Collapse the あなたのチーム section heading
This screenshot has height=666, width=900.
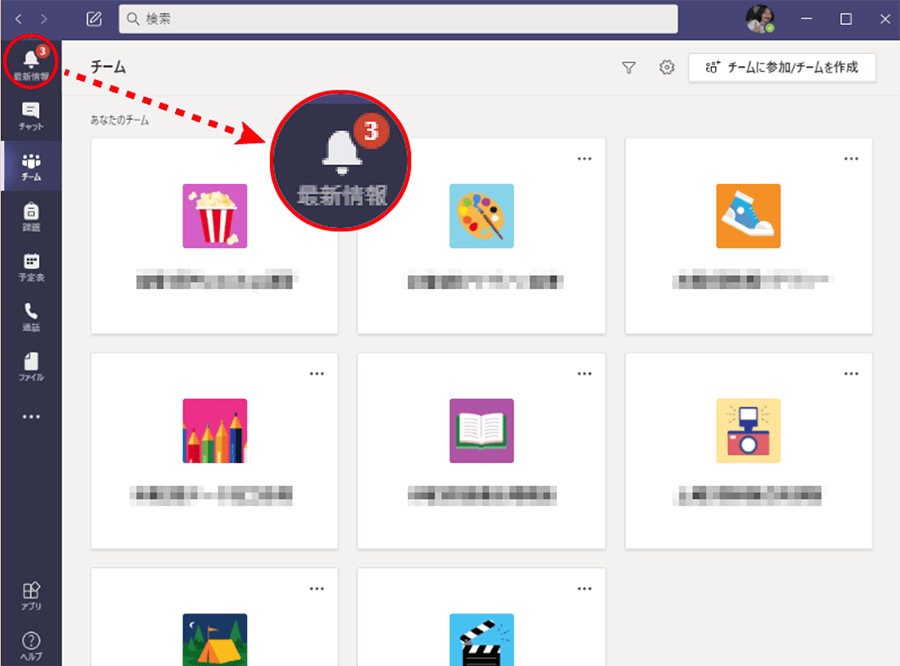pyautogui.click(x=119, y=120)
